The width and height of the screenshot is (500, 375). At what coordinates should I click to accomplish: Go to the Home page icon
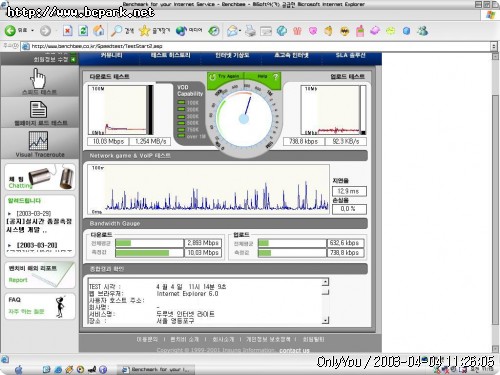coord(99,31)
